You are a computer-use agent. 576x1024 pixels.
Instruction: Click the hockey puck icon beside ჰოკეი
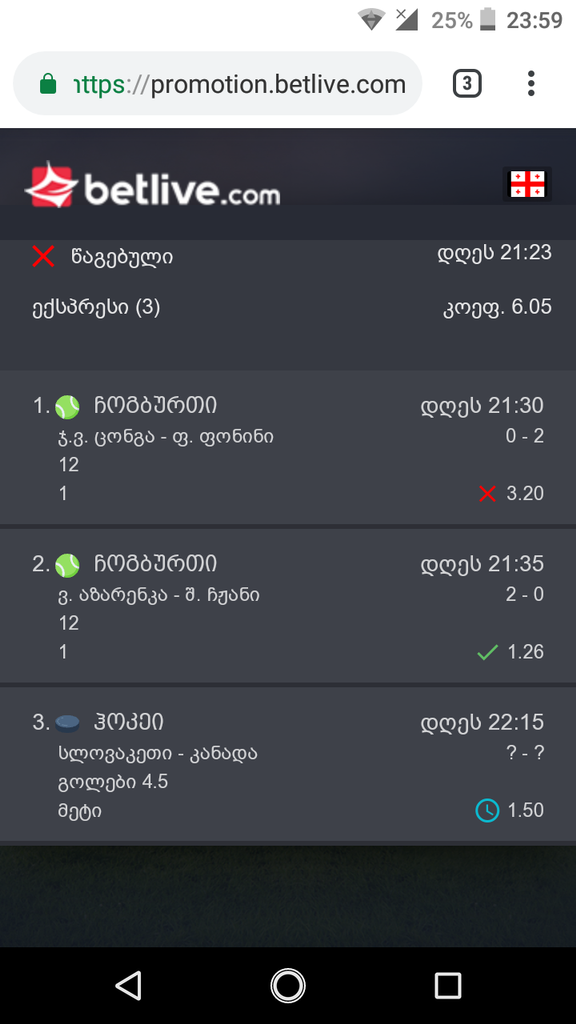coord(66,722)
